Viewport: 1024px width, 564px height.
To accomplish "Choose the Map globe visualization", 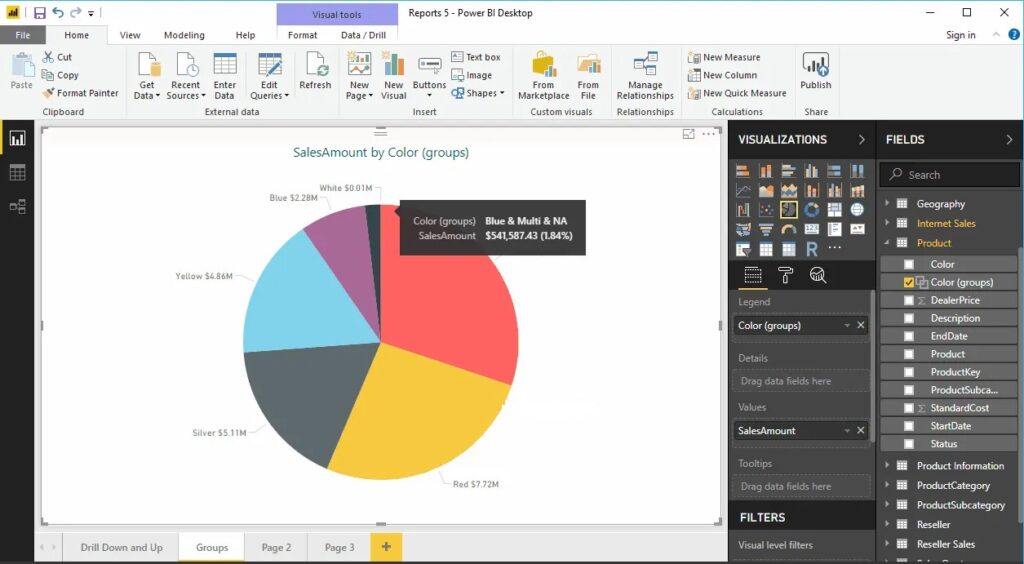I will [857, 210].
